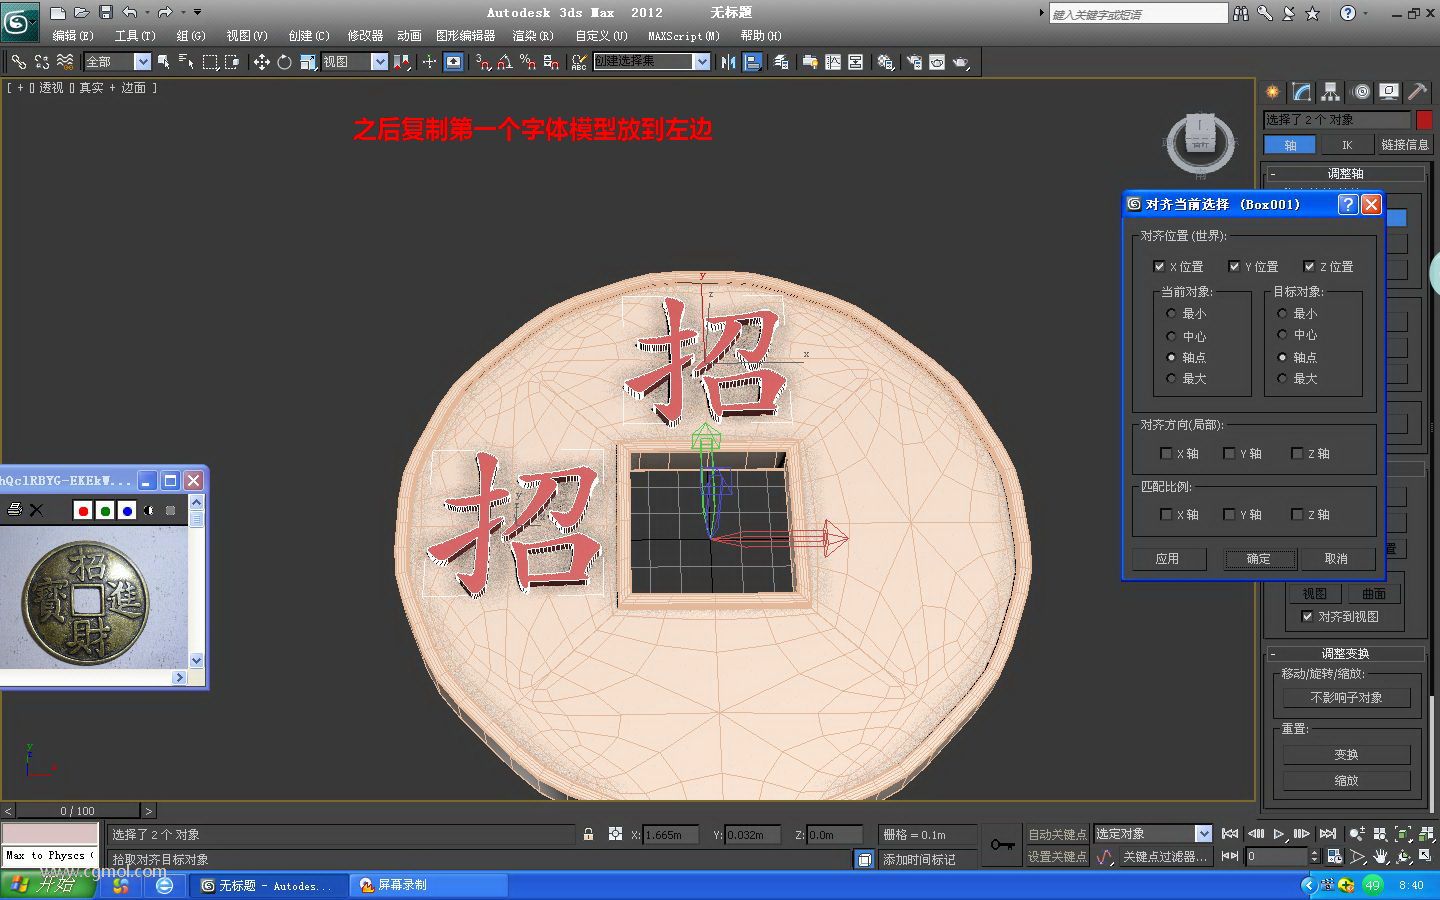This screenshot has width=1440, height=900.
Task: Open the Create command panel tab
Action: 1273,92
